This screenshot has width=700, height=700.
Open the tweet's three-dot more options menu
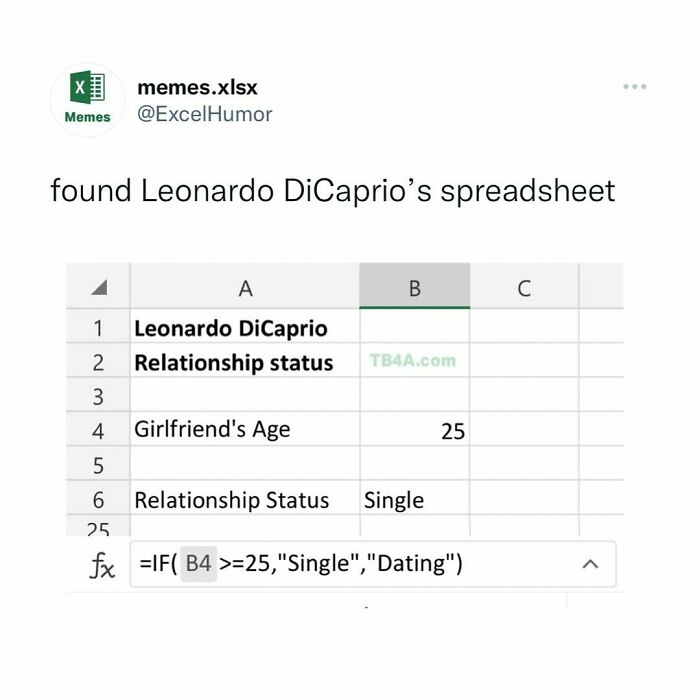pyautogui.click(x=635, y=87)
